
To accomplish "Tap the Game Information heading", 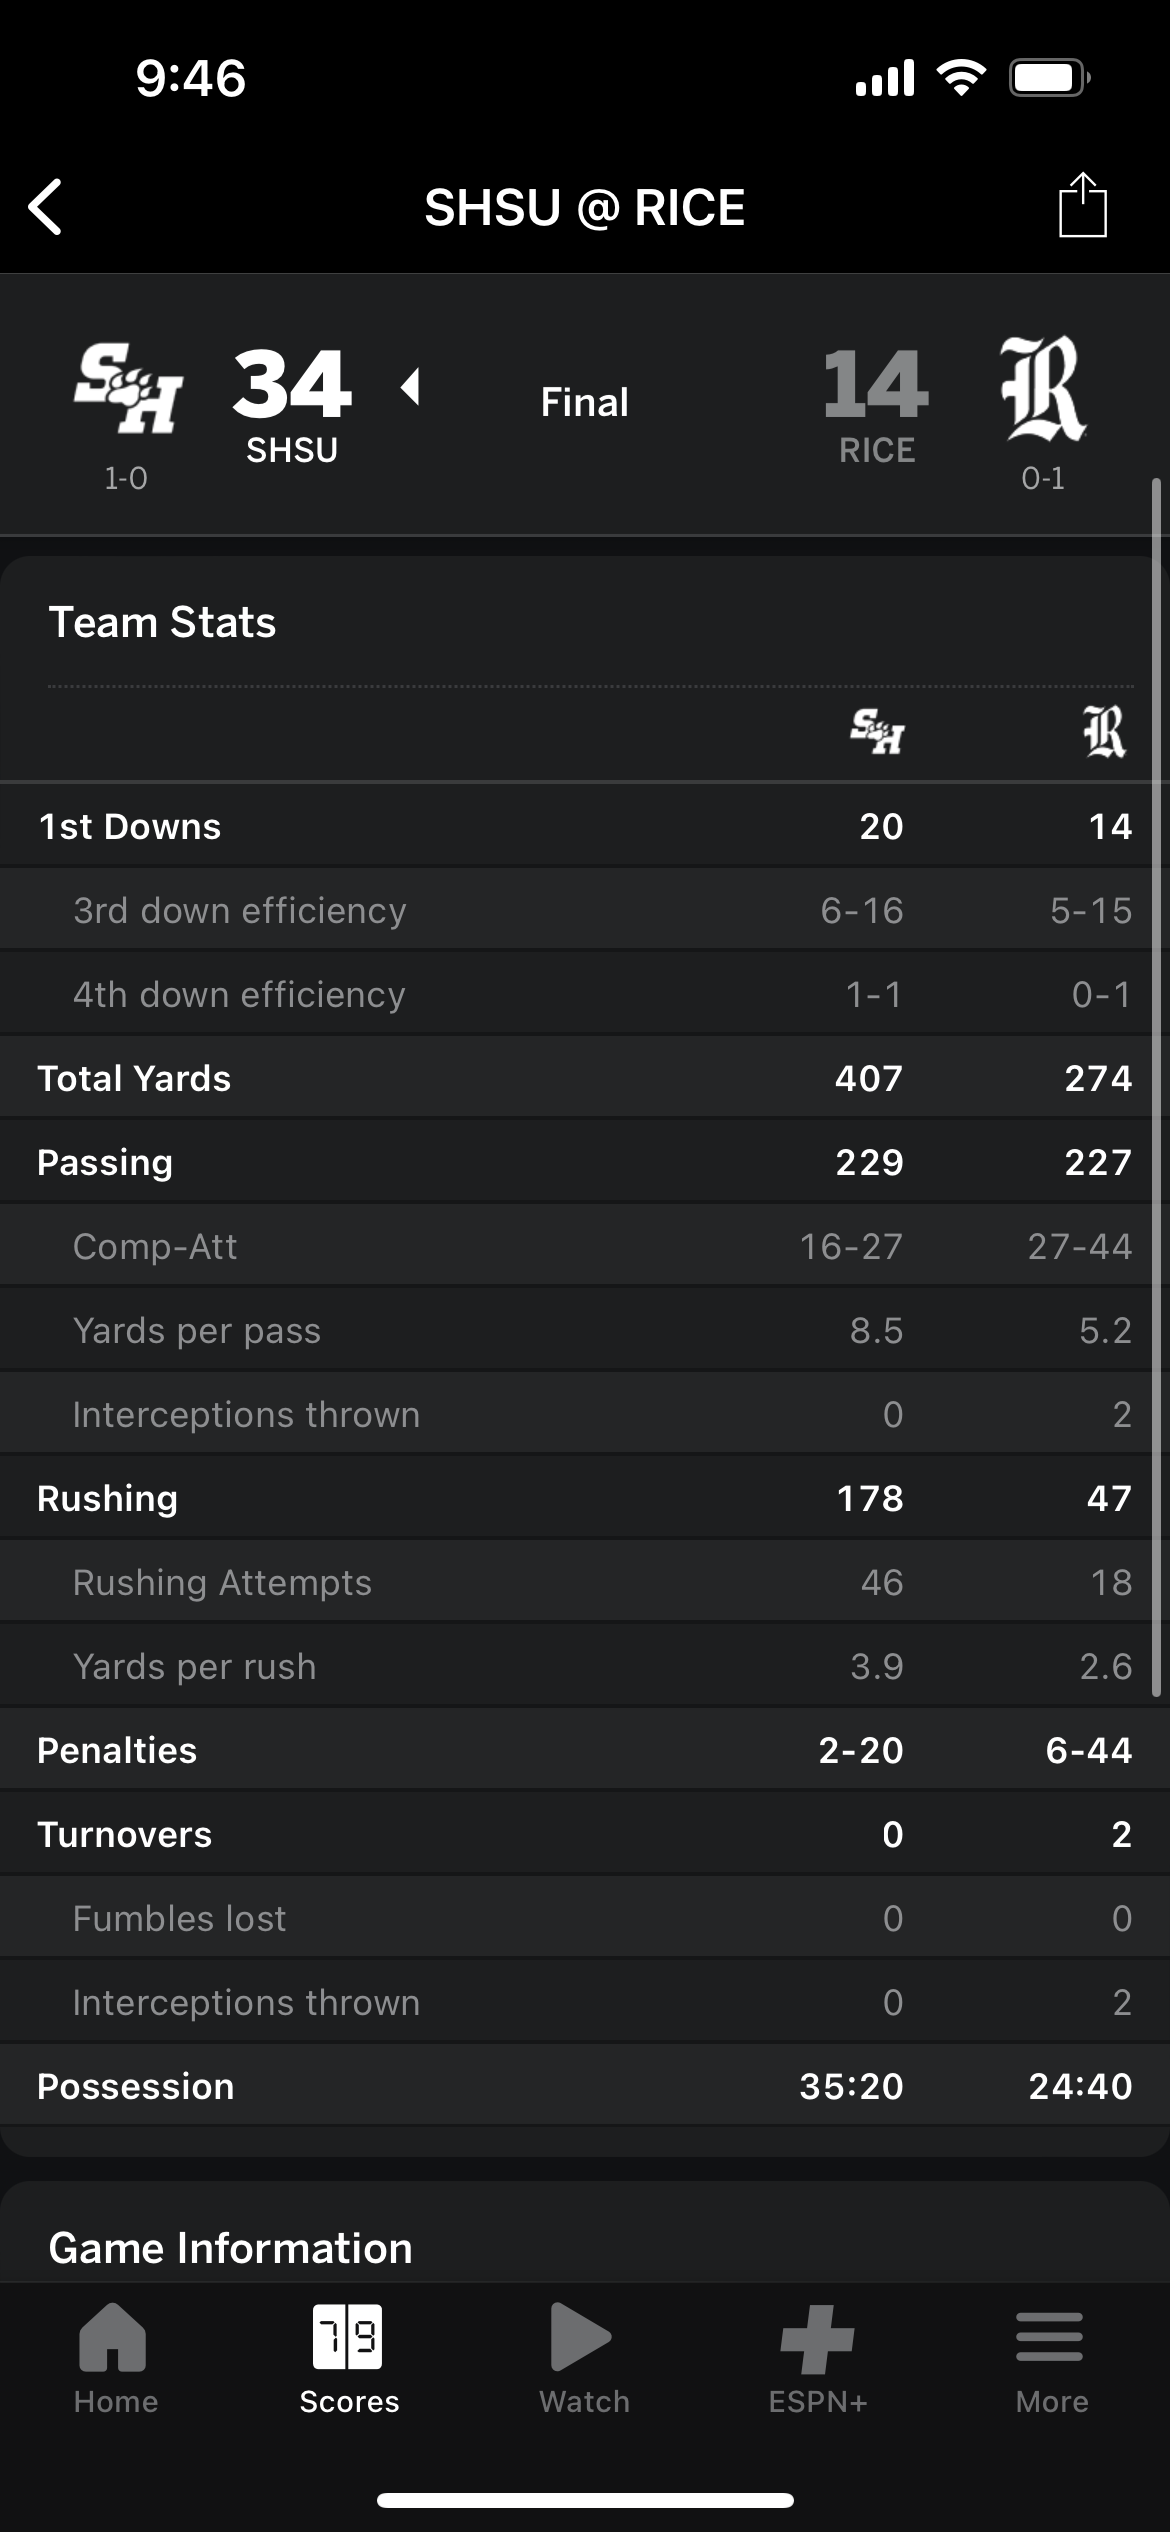I will pos(231,2248).
